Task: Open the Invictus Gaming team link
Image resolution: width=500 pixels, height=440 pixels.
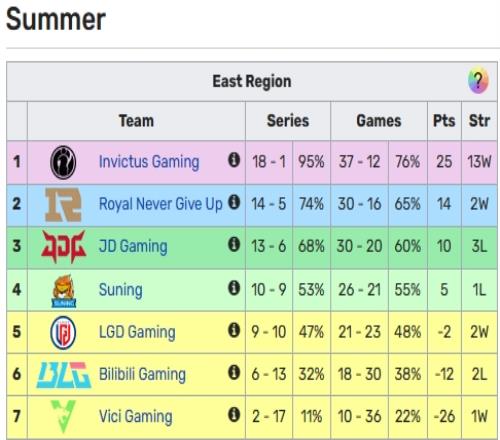Action: click(x=149, y=162)
